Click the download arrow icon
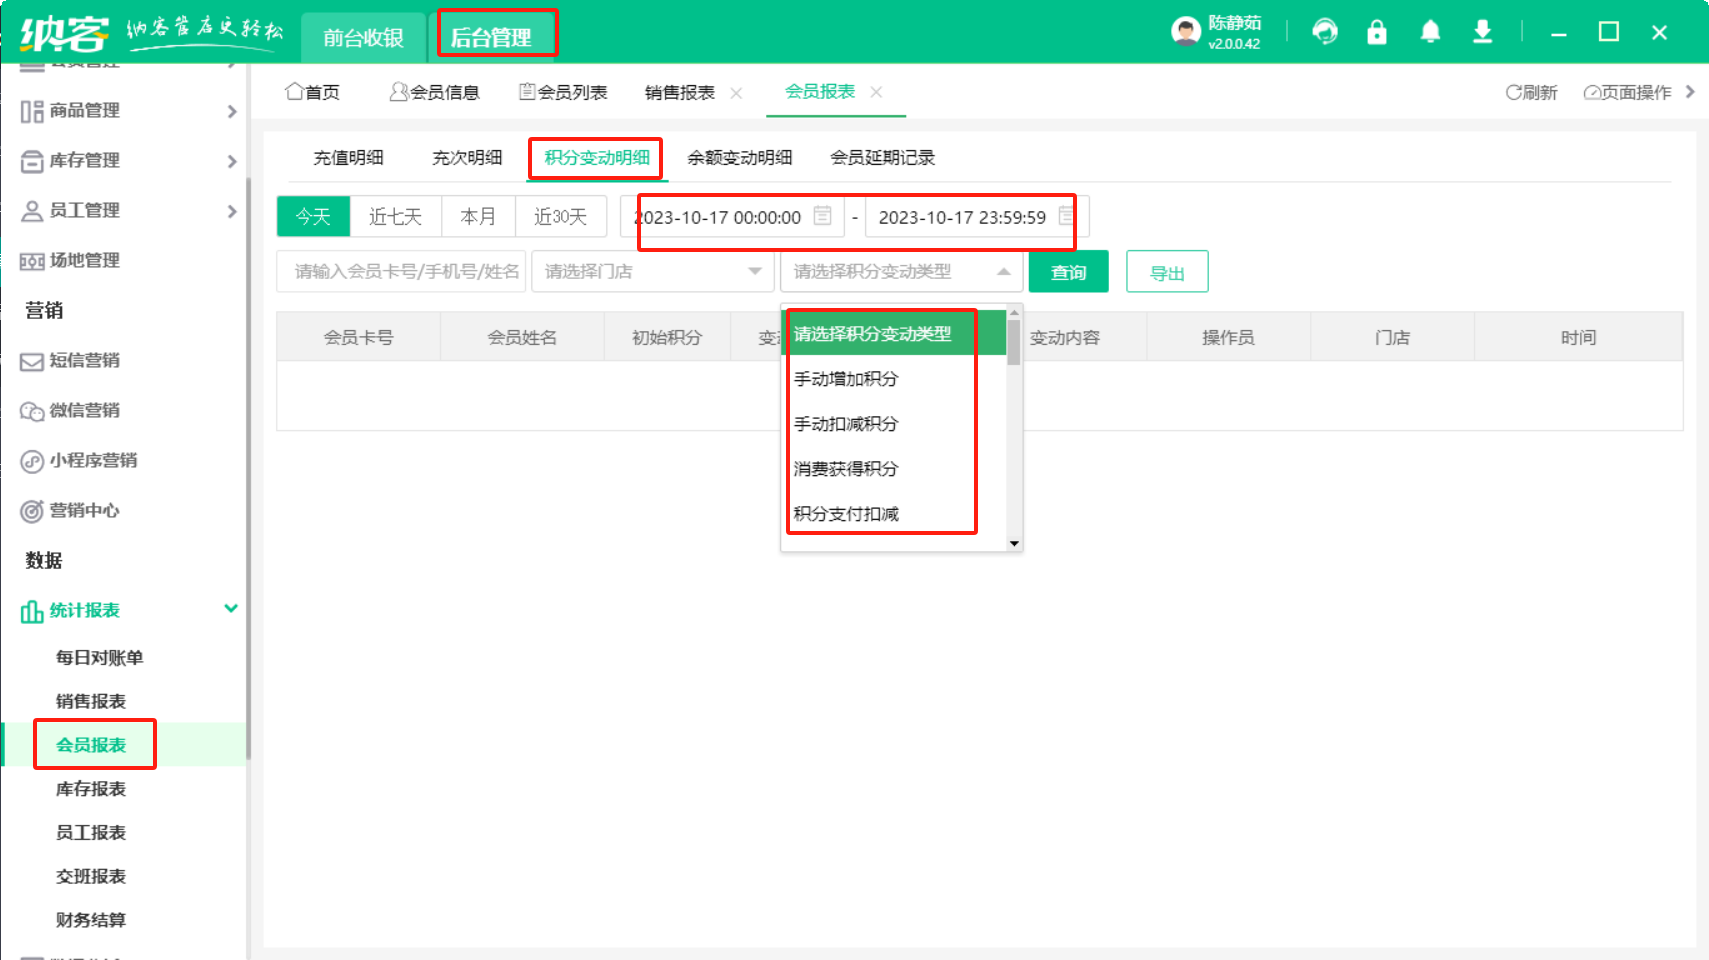 1482,32
